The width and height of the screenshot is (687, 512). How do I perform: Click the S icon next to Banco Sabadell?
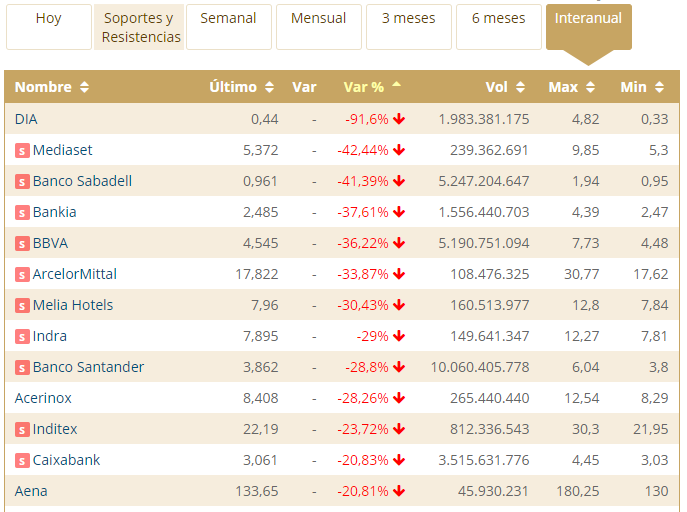22,182
